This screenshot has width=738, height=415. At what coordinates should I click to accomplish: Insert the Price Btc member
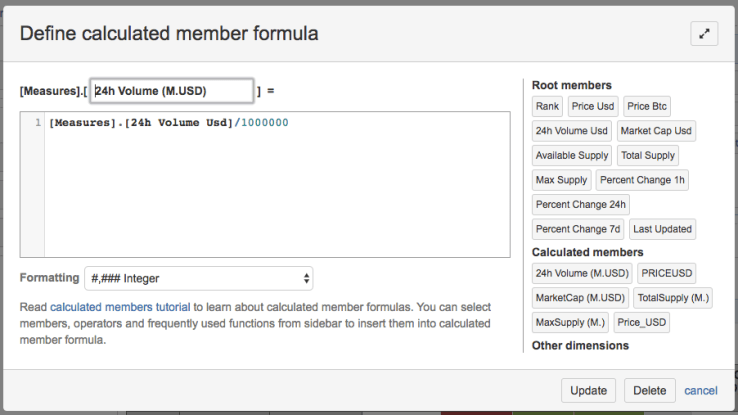coord(647,106)
